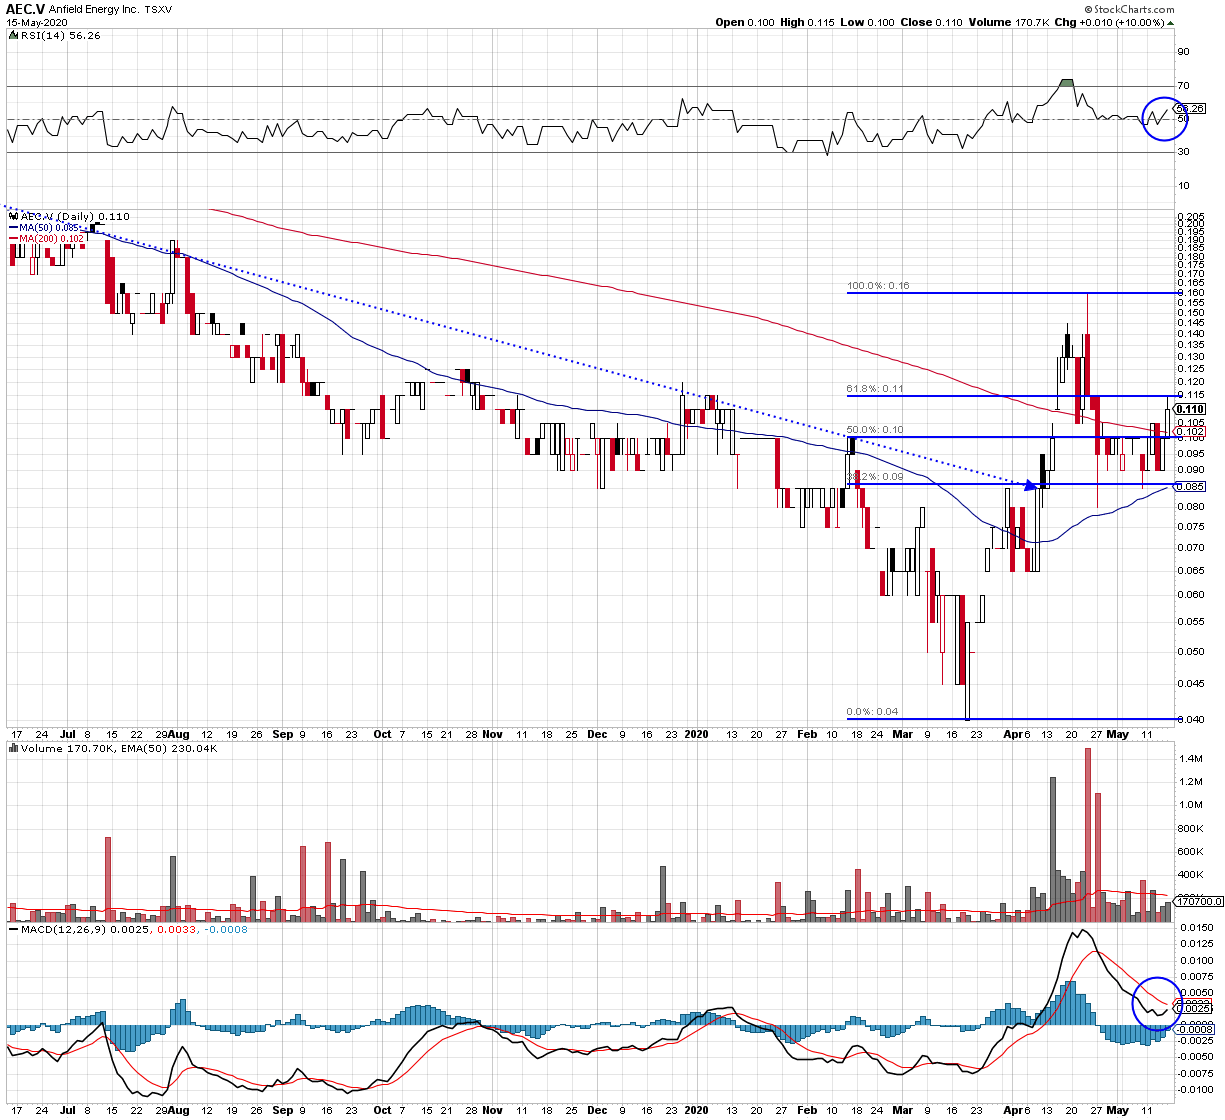Click the 50.0%: 0.10 Fibonacci label
Image resolution: width=1225 pixels, height=1120 pixels.
[x=875, y=430]
